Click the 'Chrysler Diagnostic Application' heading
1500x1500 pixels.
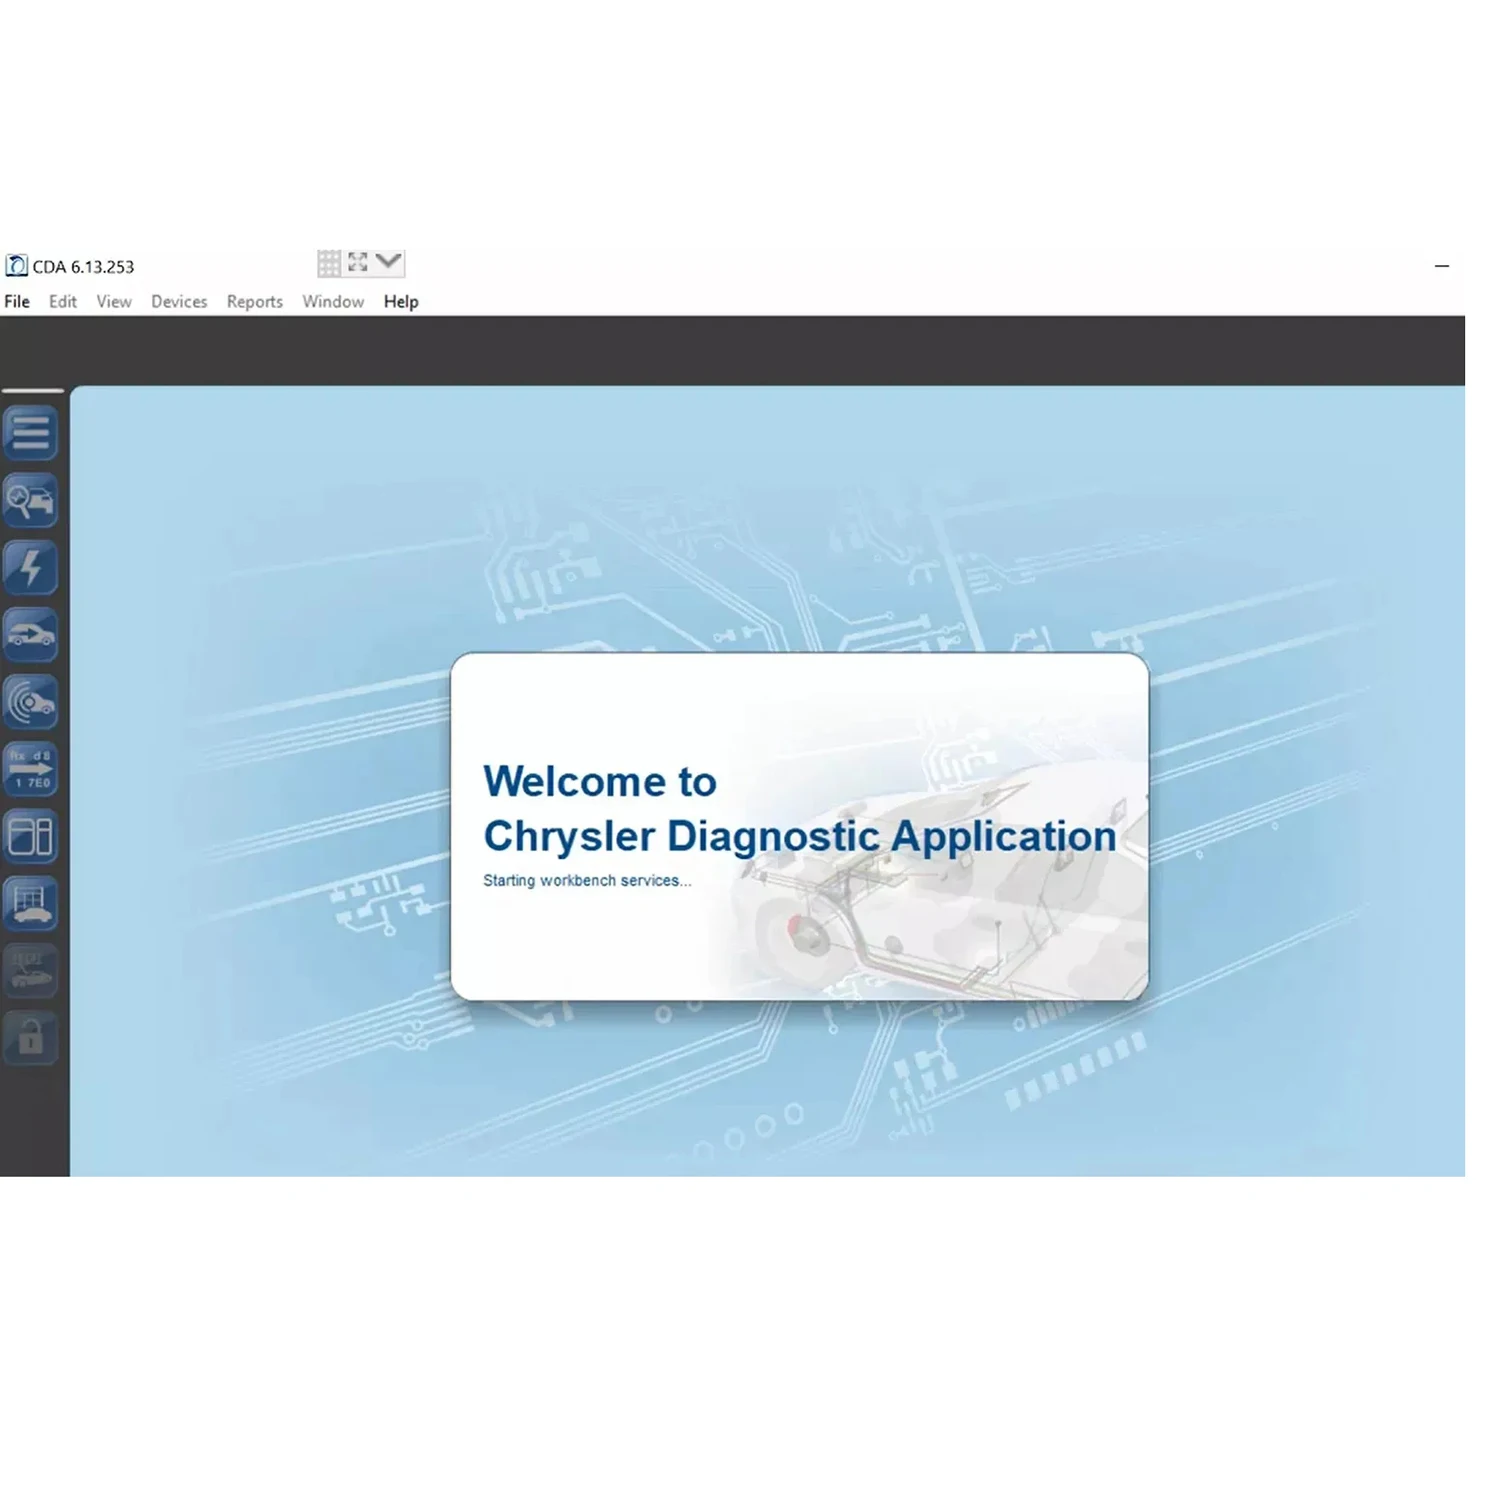click(x=800, y=837)
